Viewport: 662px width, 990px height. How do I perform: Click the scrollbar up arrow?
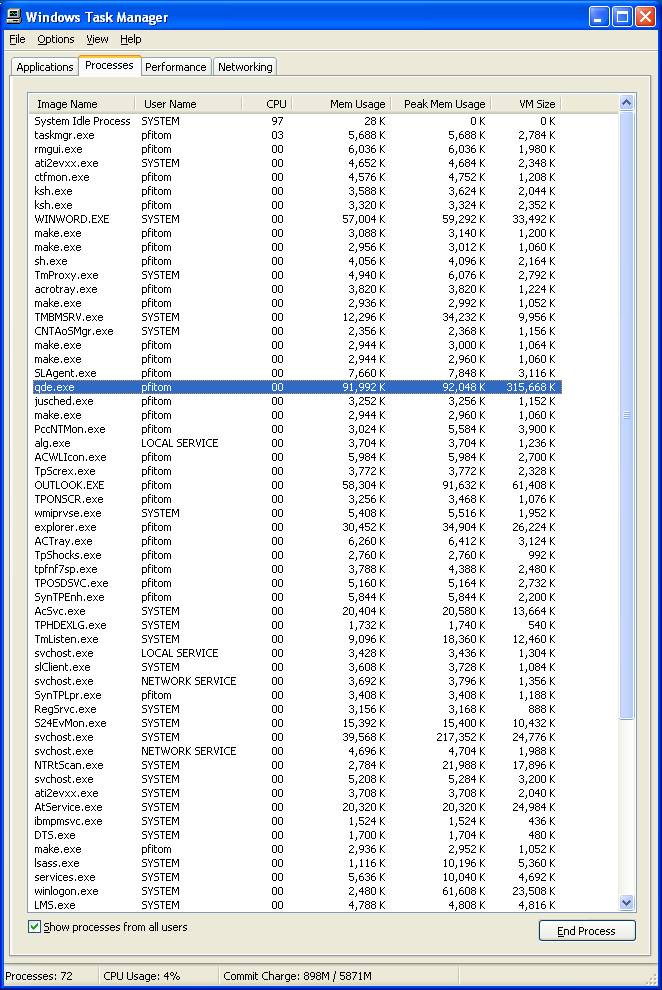[x=626, y=102]
